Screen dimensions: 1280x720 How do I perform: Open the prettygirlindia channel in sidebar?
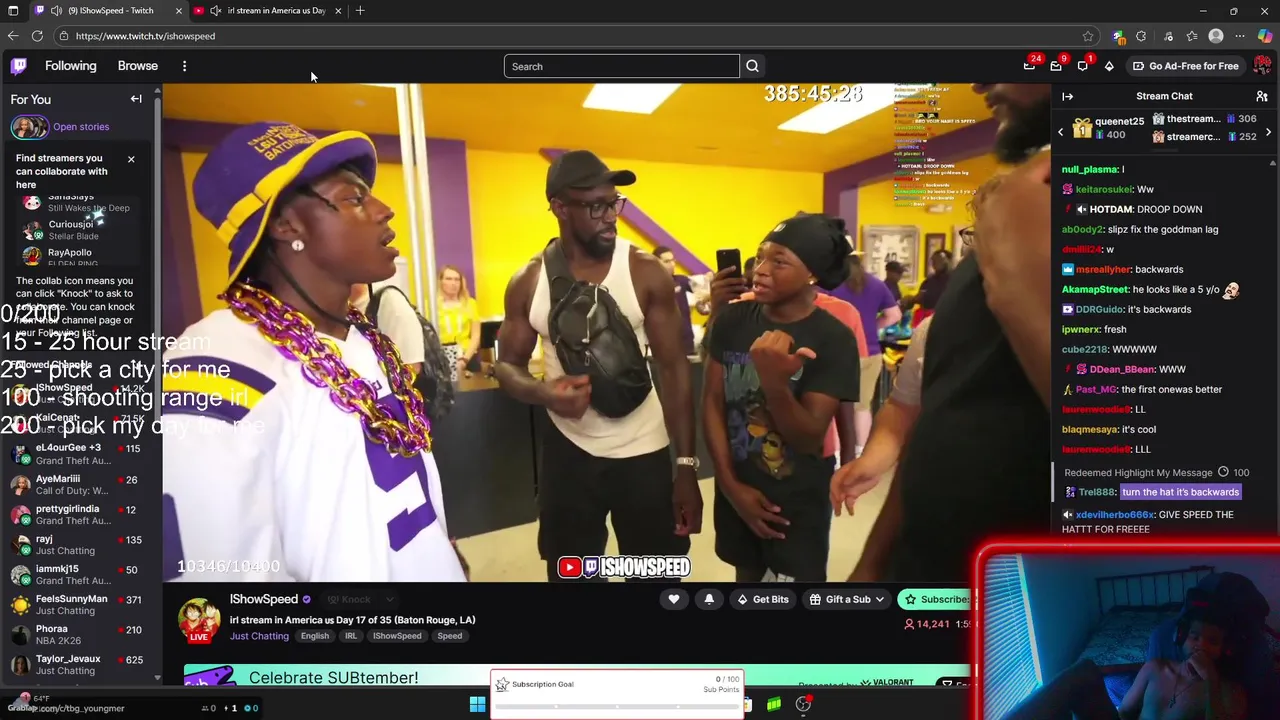coord(79,514)
